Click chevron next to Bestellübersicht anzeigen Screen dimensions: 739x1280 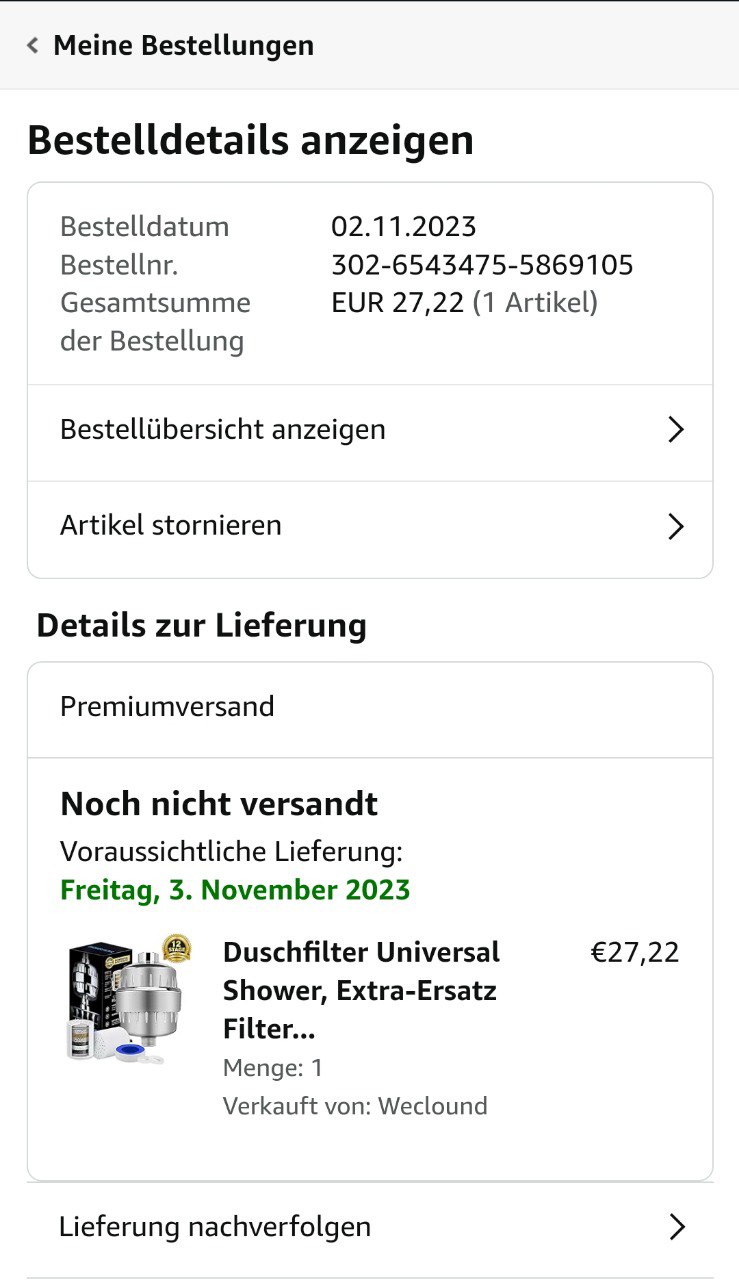(676, 430)
